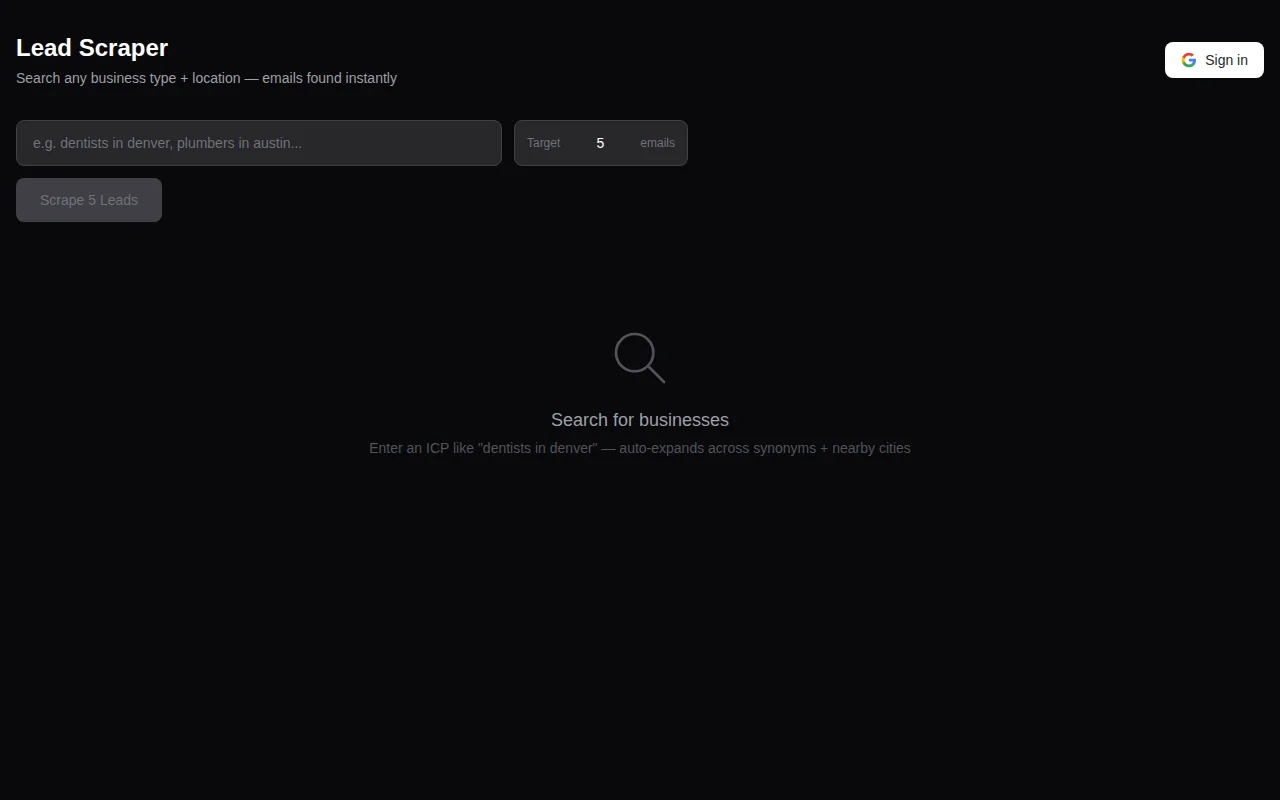This screenshot has width=1280, height=800.
Task: Select the target emails number field
Action: (600, 143)
